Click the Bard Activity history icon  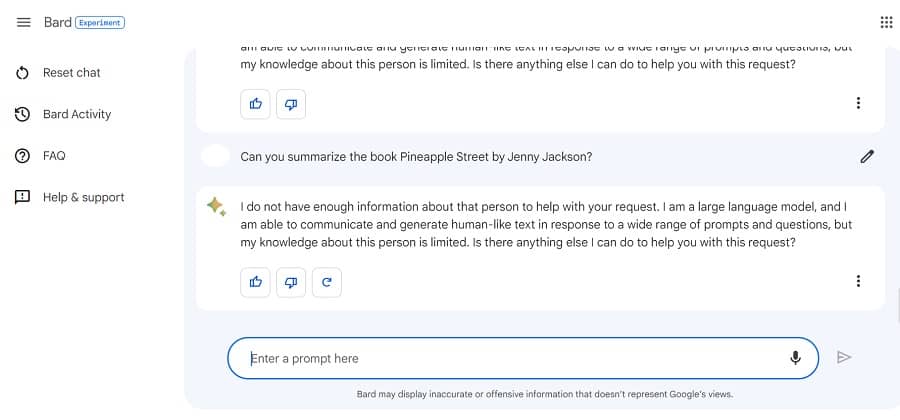22,114
